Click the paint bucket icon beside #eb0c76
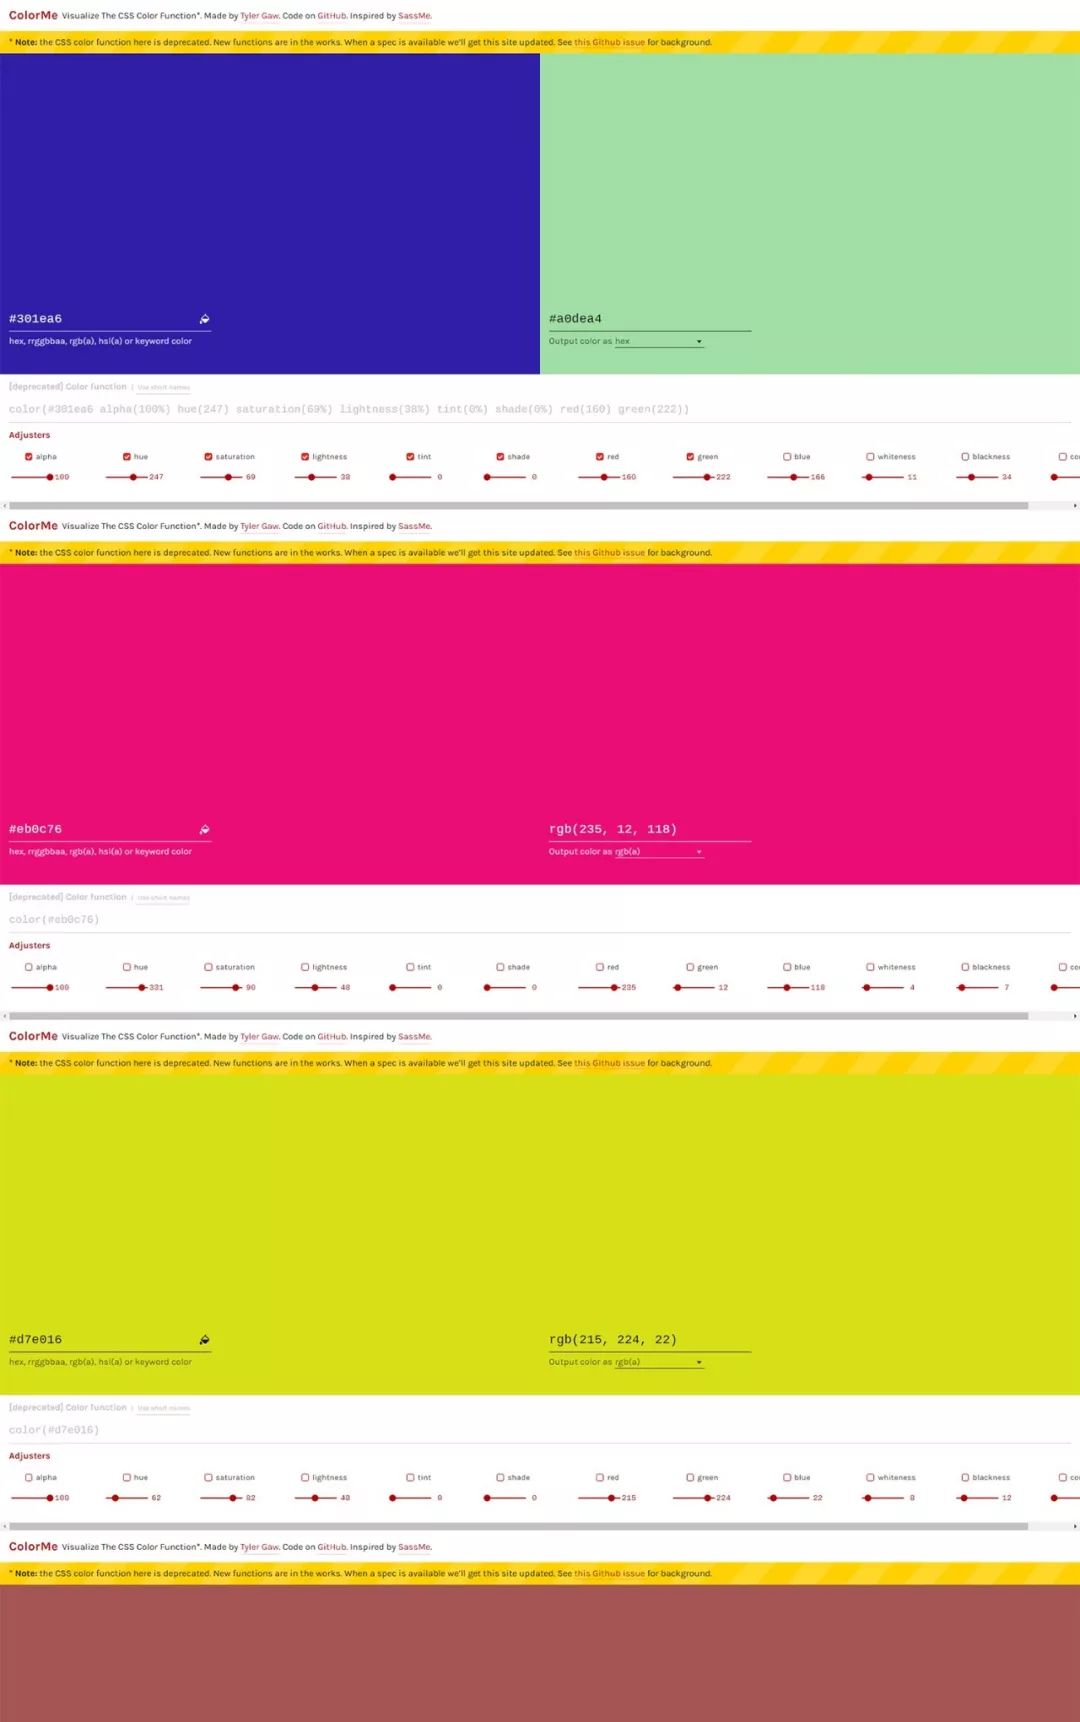The image size is (1080, 1722). tap(204, 829)
